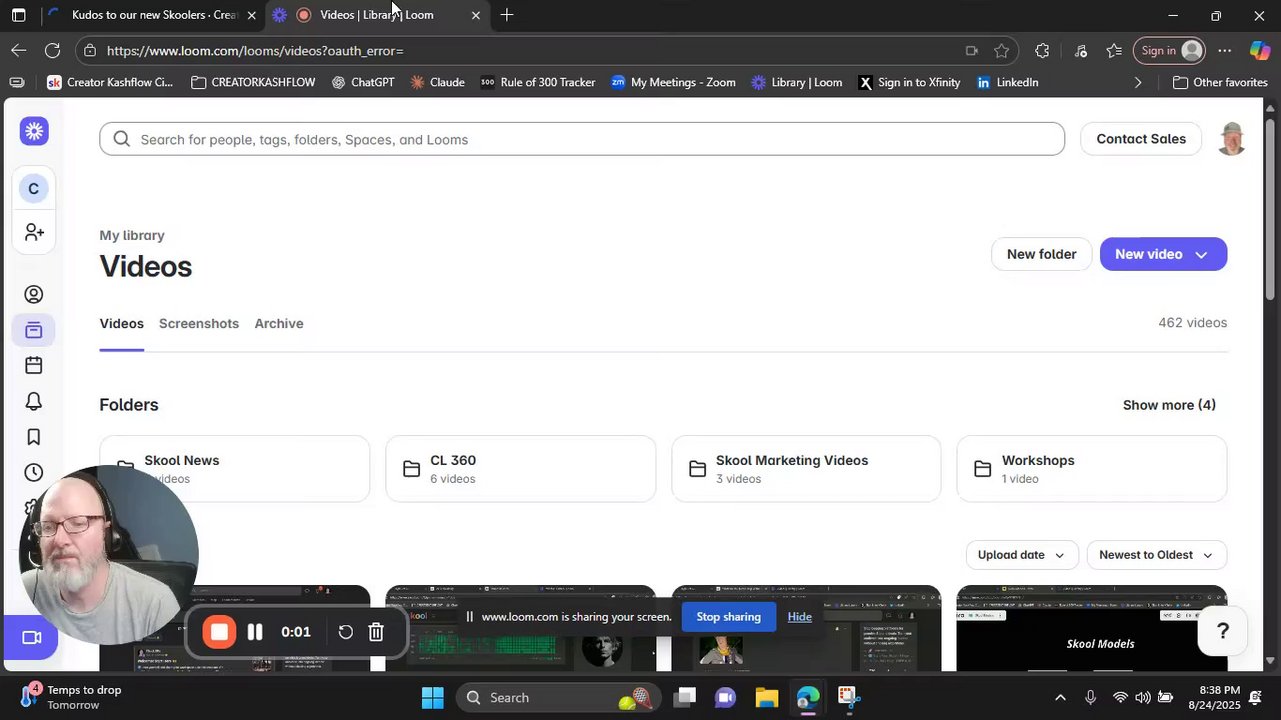This screenshot has height=720, width=1281.
Task: Delete the recording with trash icon
Action: [376, 632]
